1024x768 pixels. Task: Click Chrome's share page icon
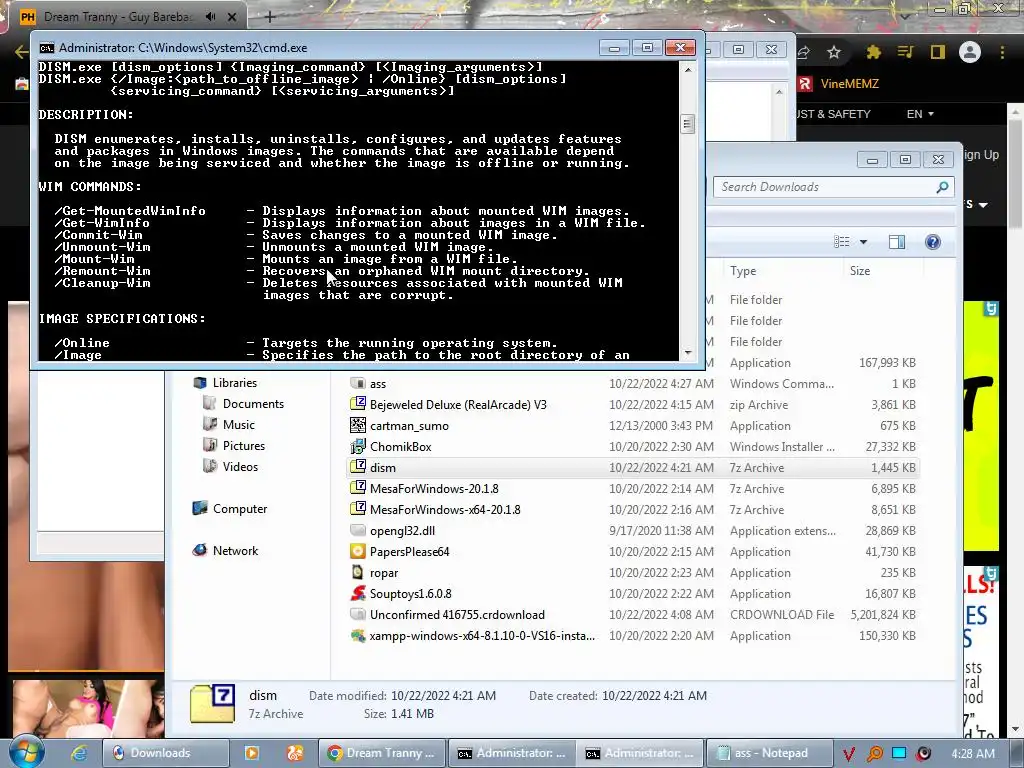[x=804, y=52]
